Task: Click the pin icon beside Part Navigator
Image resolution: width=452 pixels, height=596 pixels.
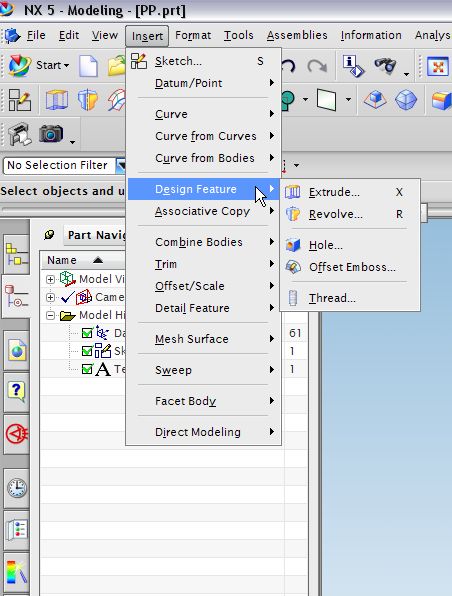Action: (49, 235)
